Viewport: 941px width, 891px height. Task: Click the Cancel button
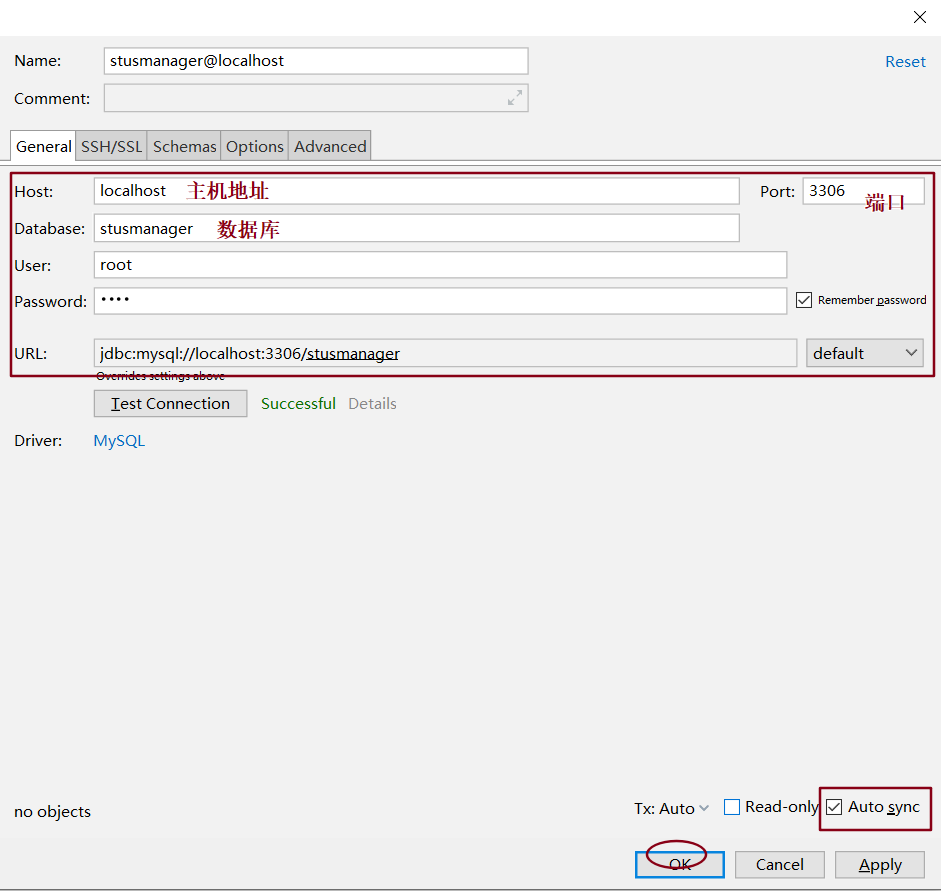[x=780, y=865]
